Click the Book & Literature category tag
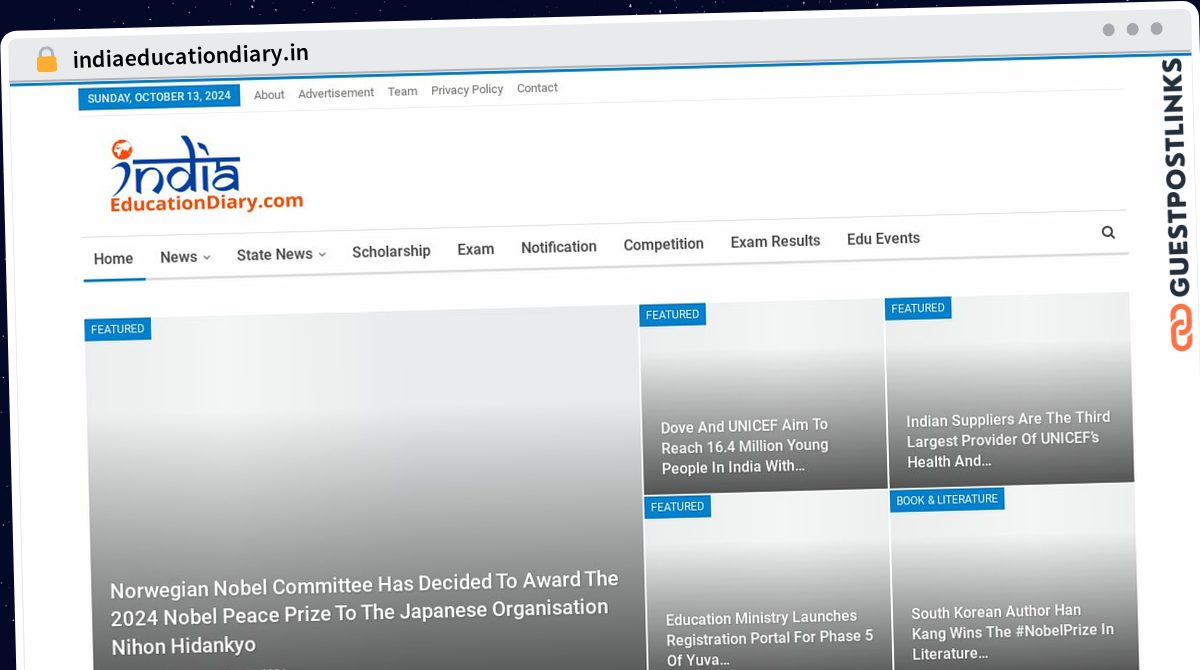1200x670 pixels. 947,500
